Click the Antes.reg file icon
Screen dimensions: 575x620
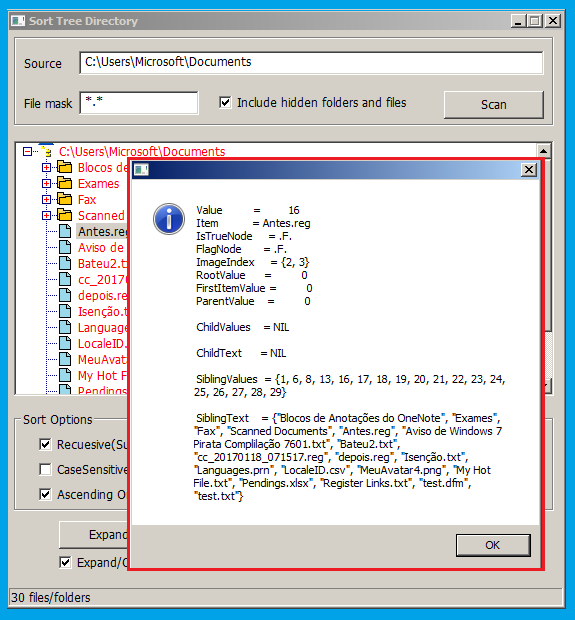[x=65, y=231]
